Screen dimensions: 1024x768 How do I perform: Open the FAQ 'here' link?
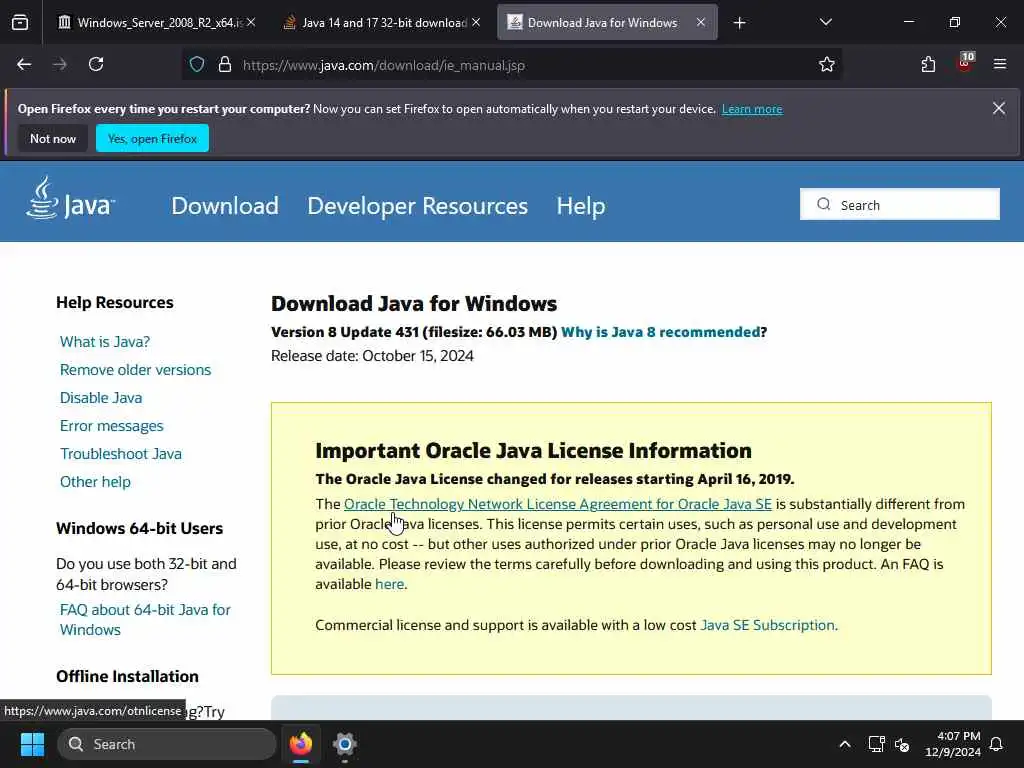tap(389, 584)
